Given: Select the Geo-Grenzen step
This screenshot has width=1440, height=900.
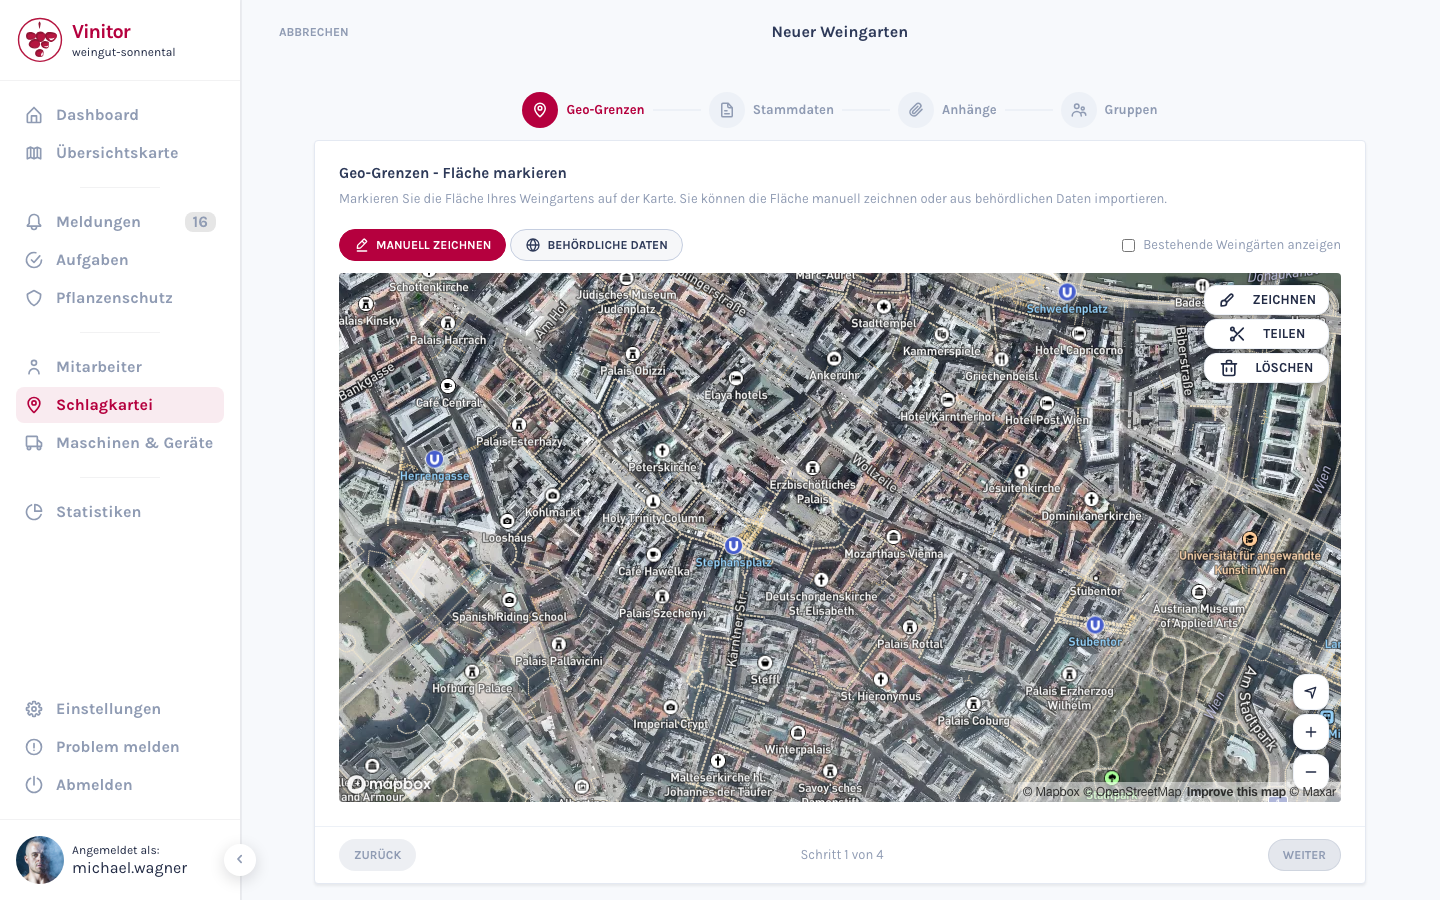Looking at the screenshot, I should click(x=584, y=110).
